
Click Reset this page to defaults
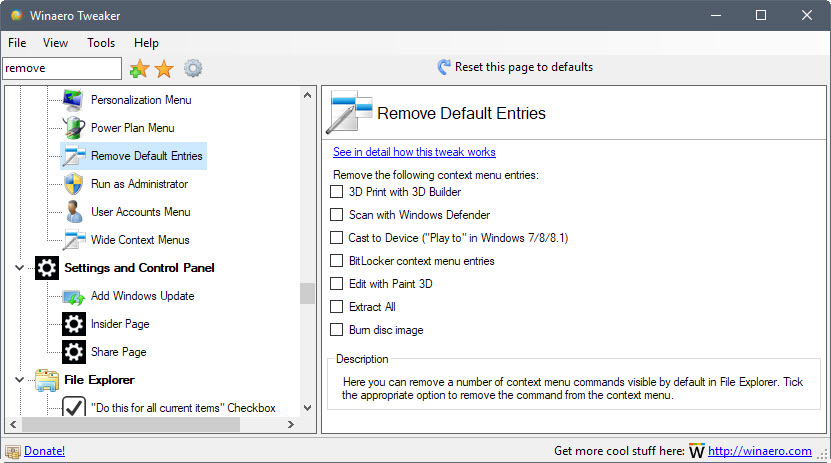[x=515, y=67]
